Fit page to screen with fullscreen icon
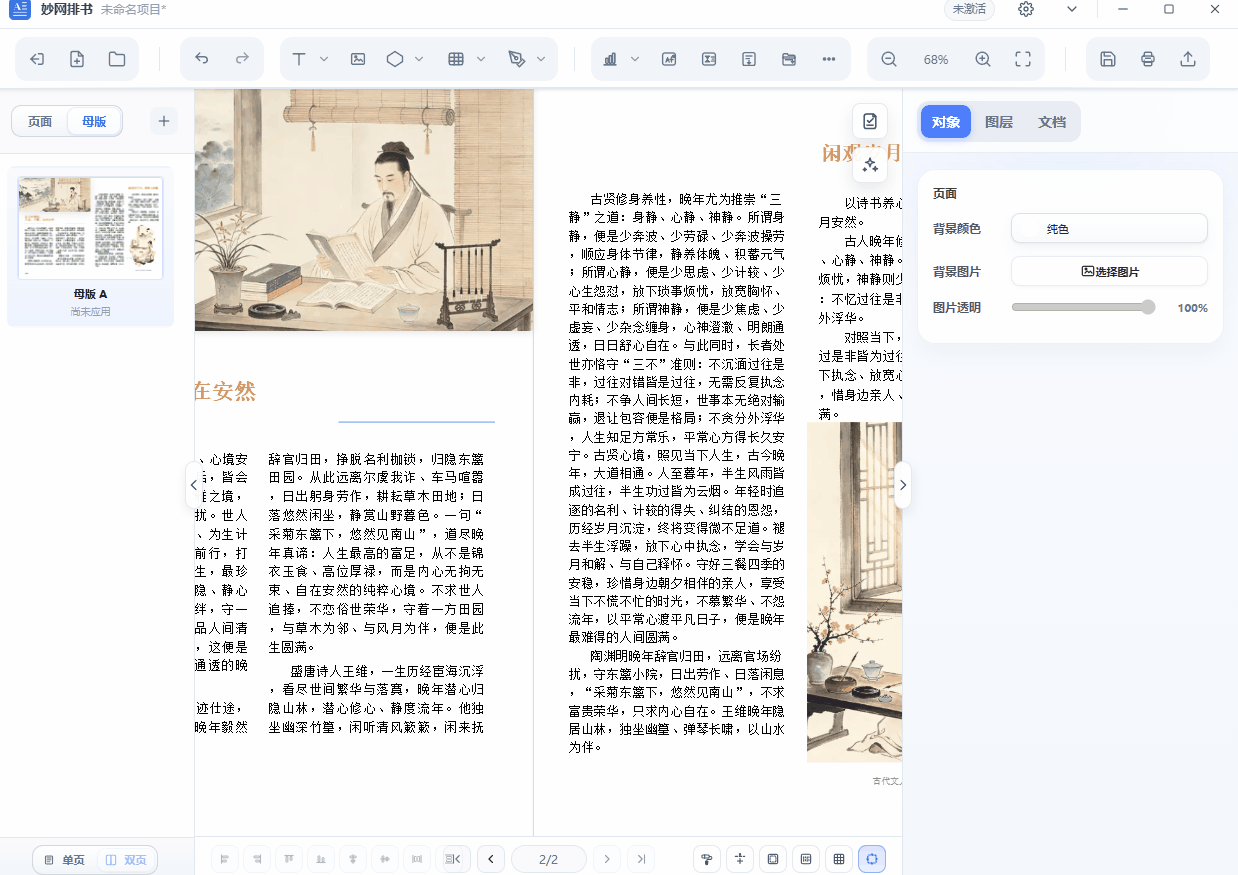The width and height of the screenshot is (1238, 875). click(x=1023, y=59)
